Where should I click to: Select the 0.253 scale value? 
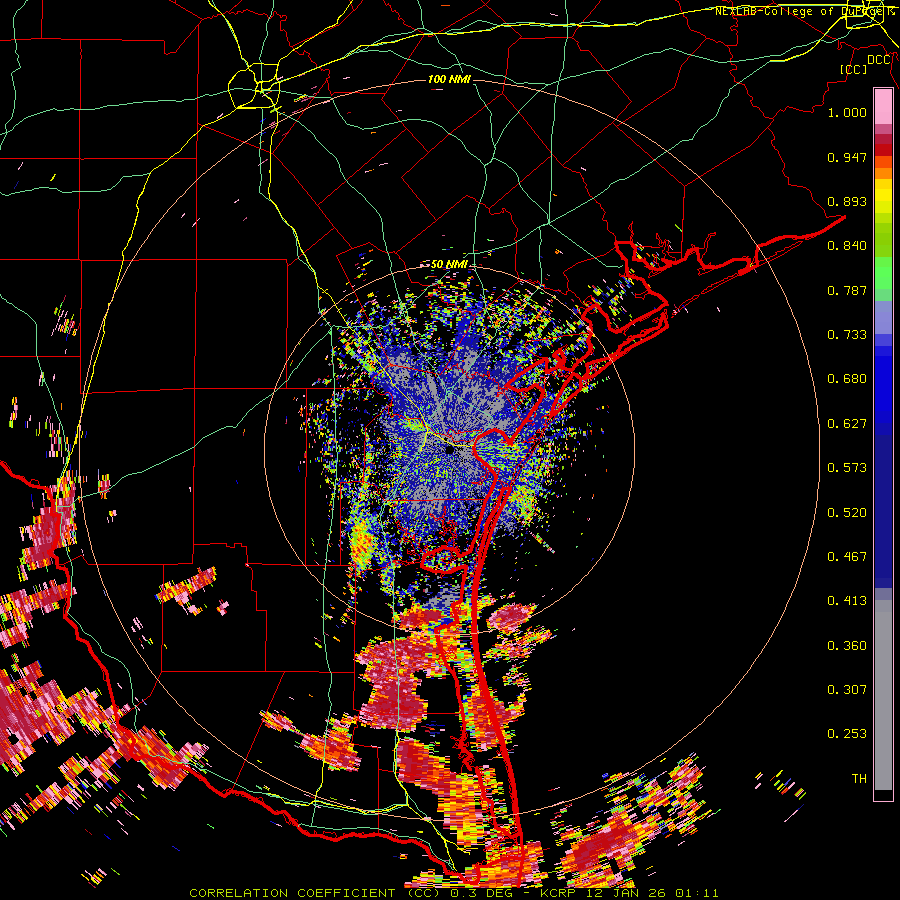point(847,734)
